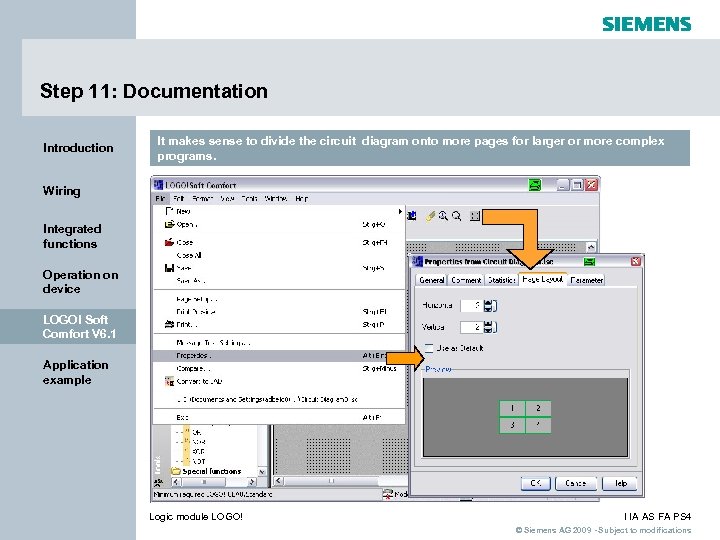This screenshot has width=720, height=540.
Task: Click the yellow pencil tool in toolbar
Action: click(x=430, y=216)
